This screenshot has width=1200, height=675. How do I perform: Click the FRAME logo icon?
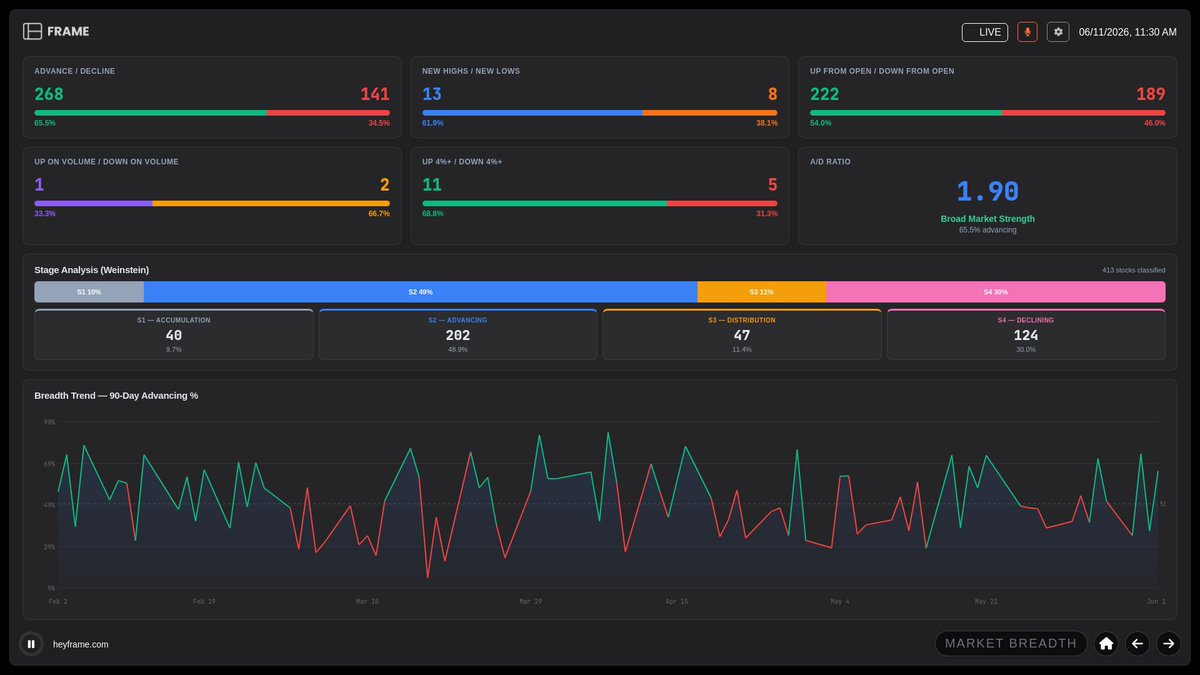(33, 31)
